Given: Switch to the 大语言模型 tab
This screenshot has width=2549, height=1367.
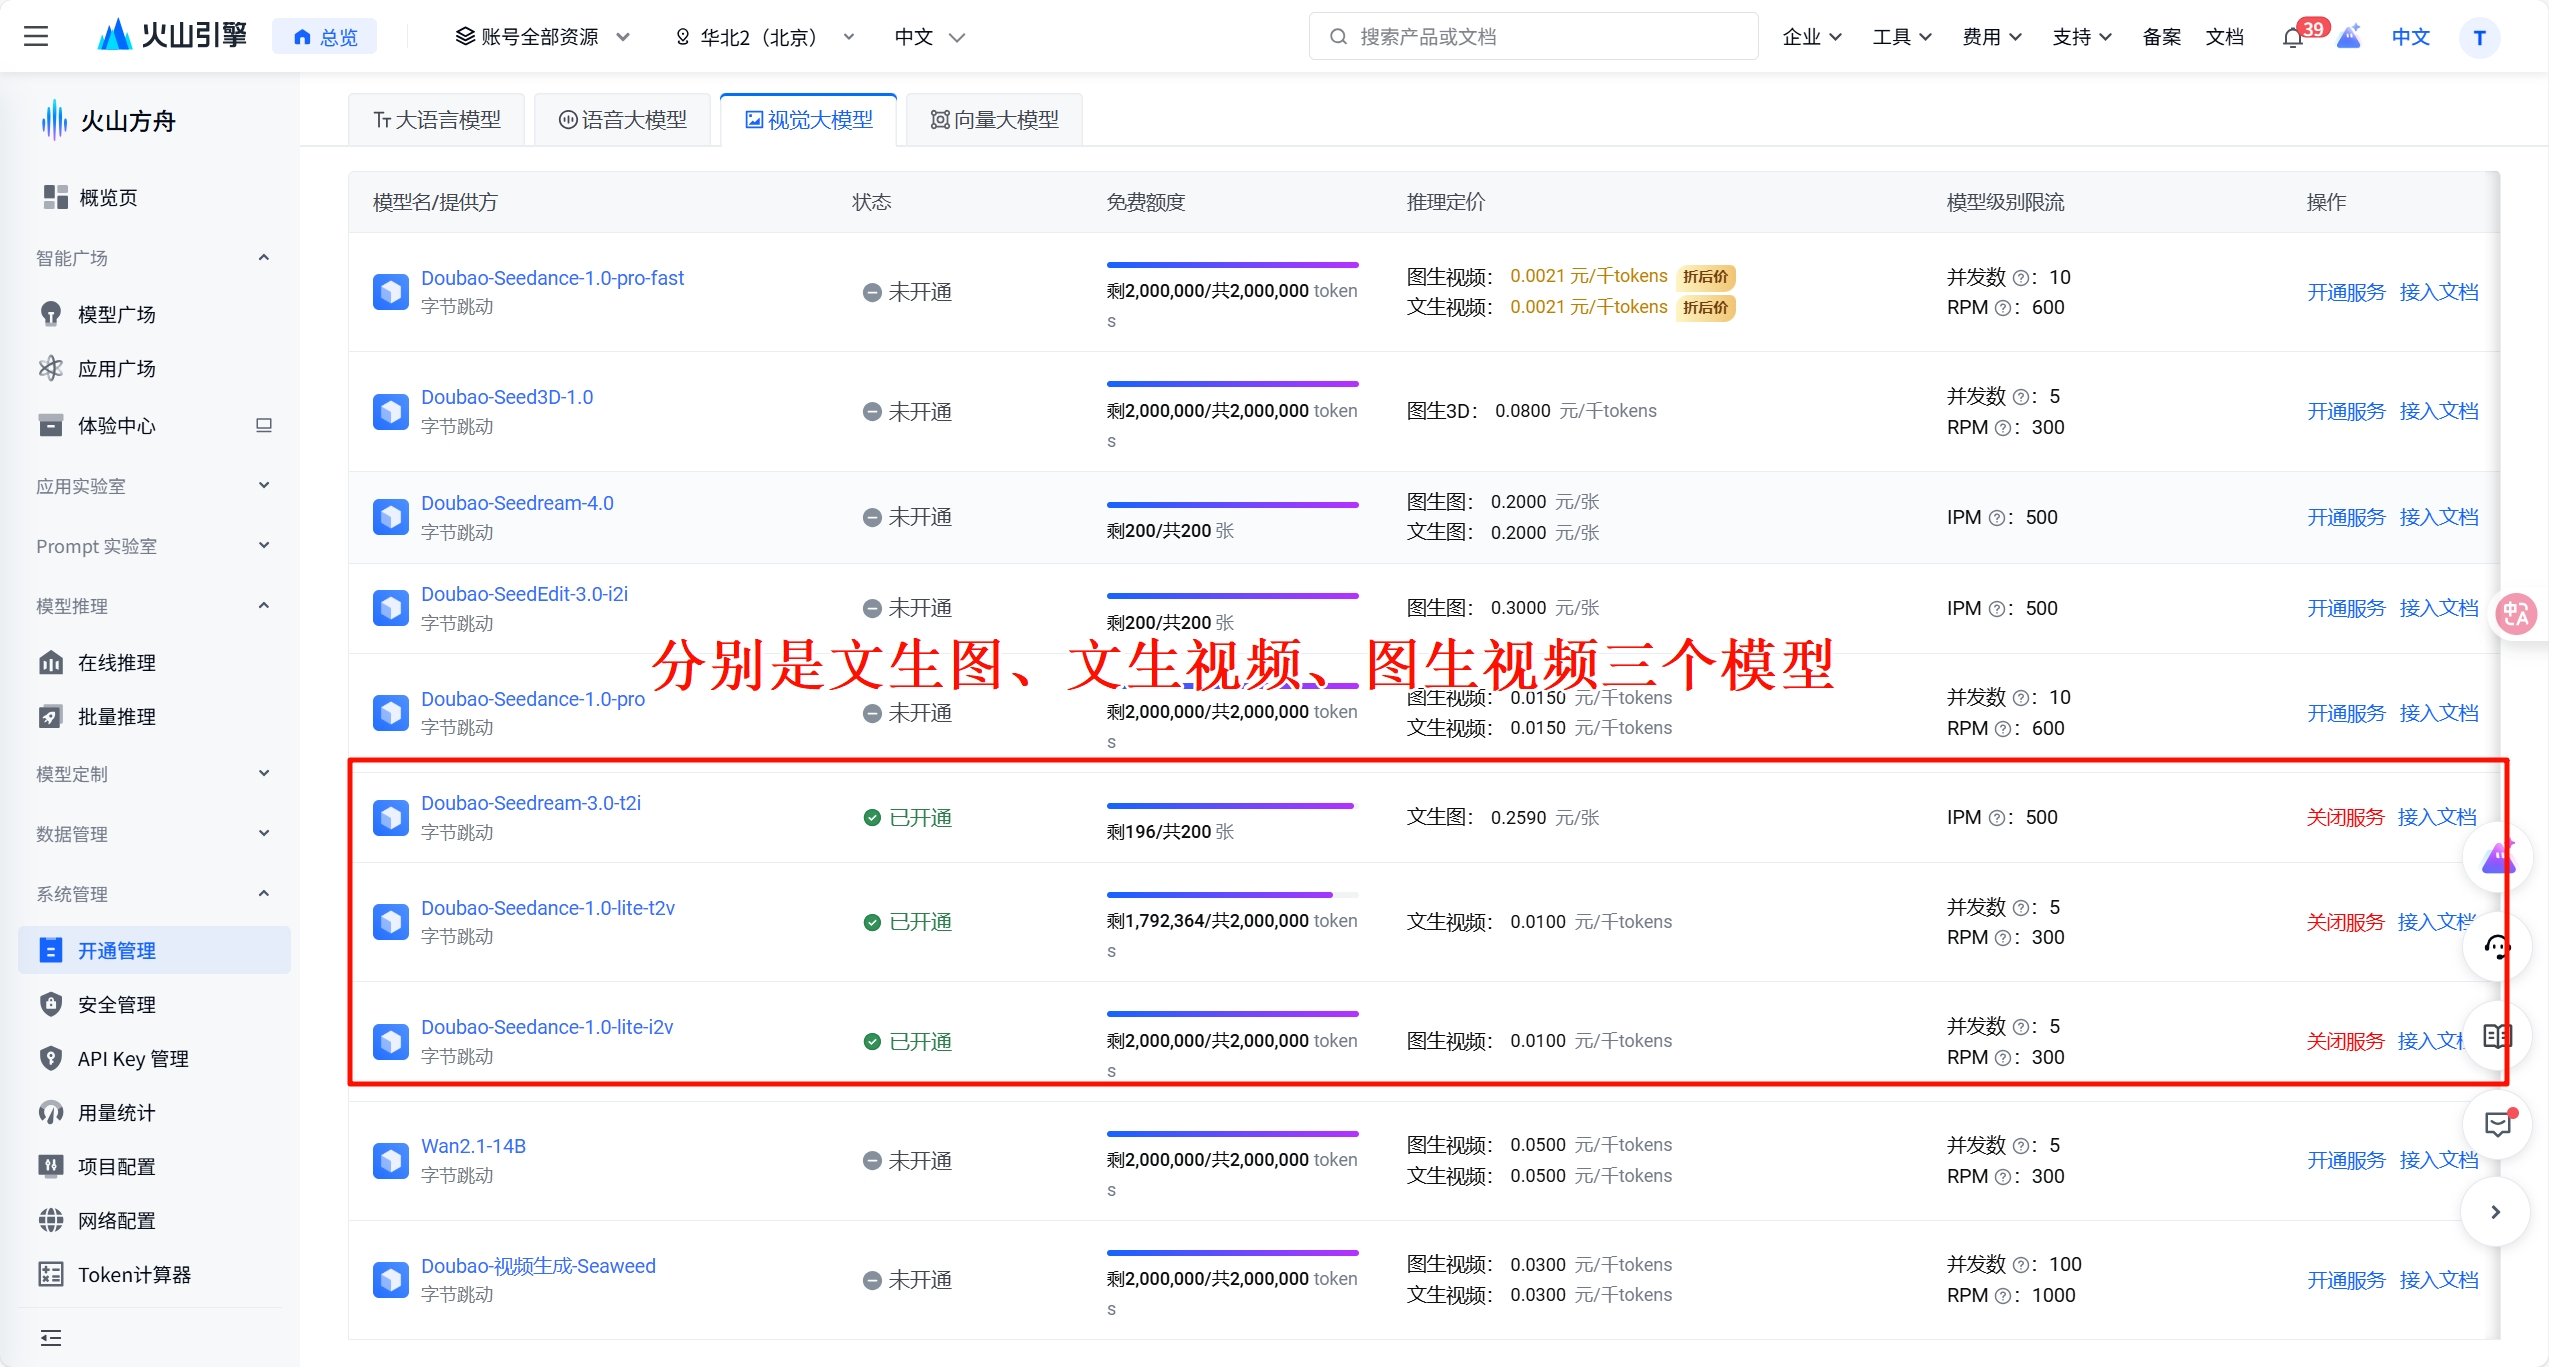Looking at the screenshot, I should [437, 120].
